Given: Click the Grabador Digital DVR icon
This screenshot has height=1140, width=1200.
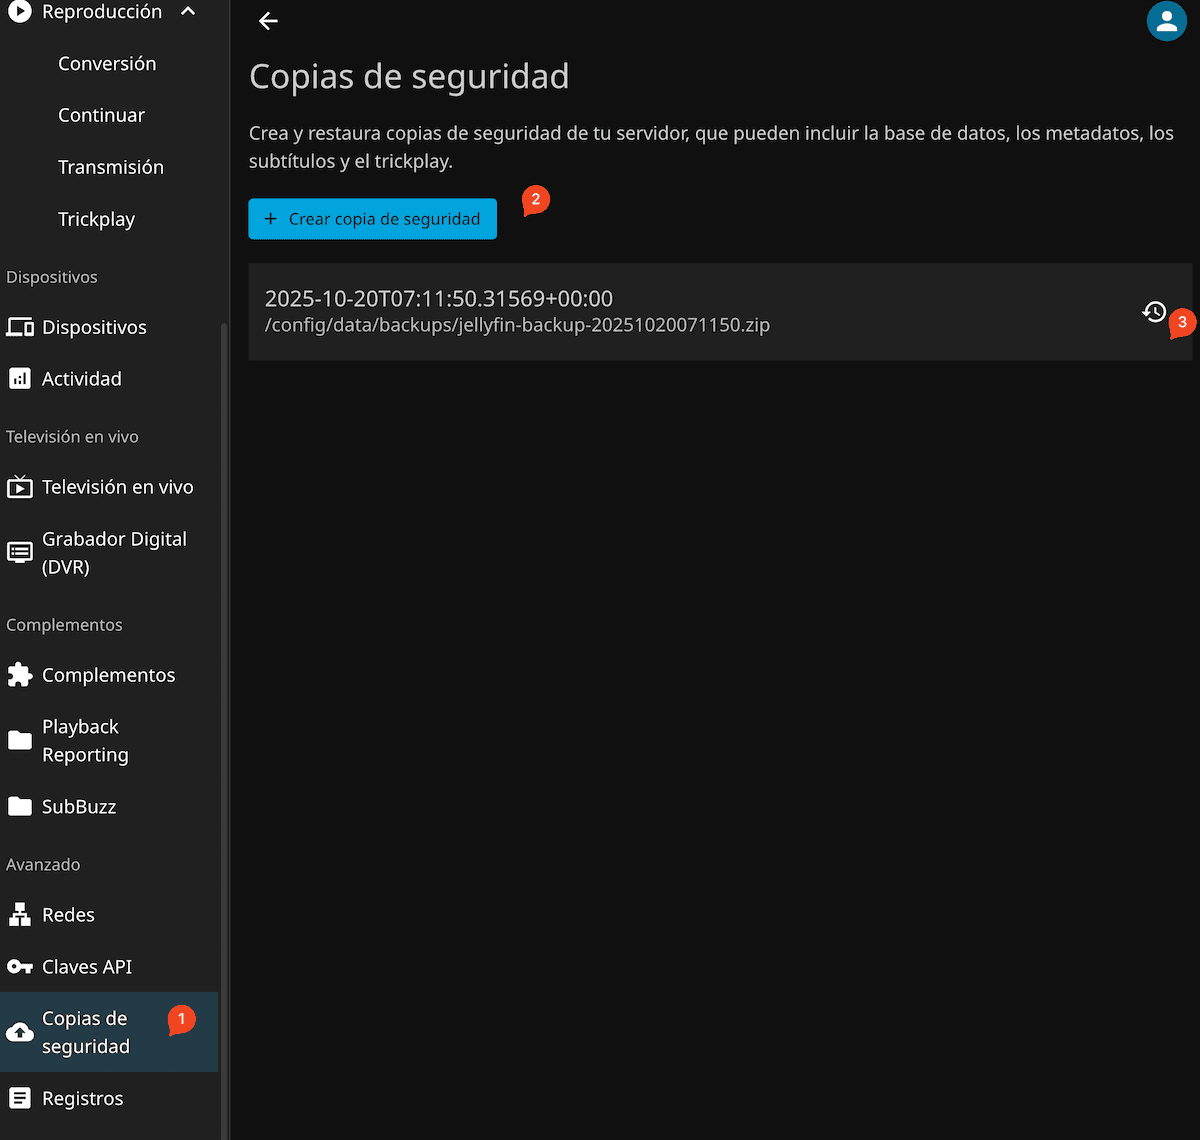Looking at the screenshot, I should [x=20, y=553].
